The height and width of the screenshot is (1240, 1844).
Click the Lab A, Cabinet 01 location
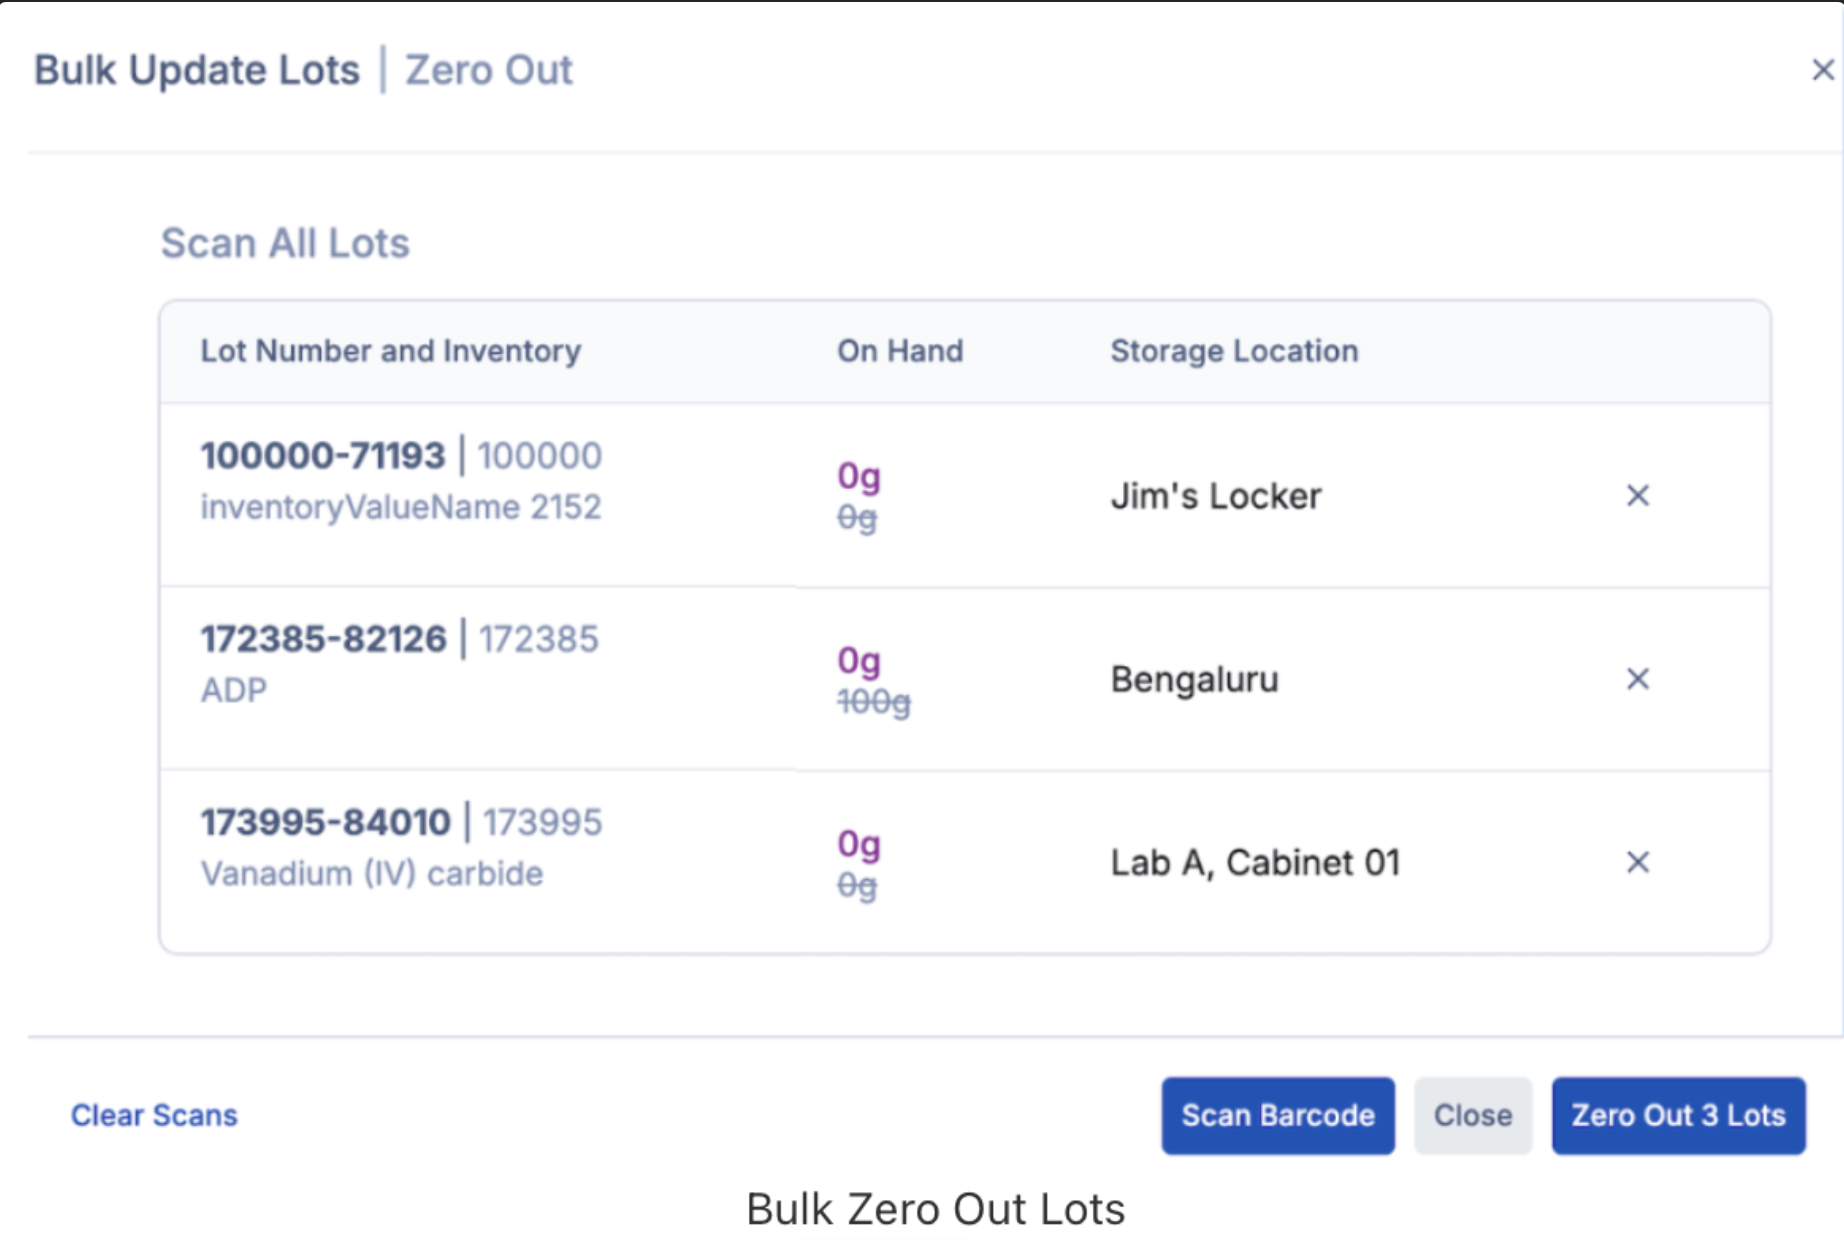tap(1254, 863)
